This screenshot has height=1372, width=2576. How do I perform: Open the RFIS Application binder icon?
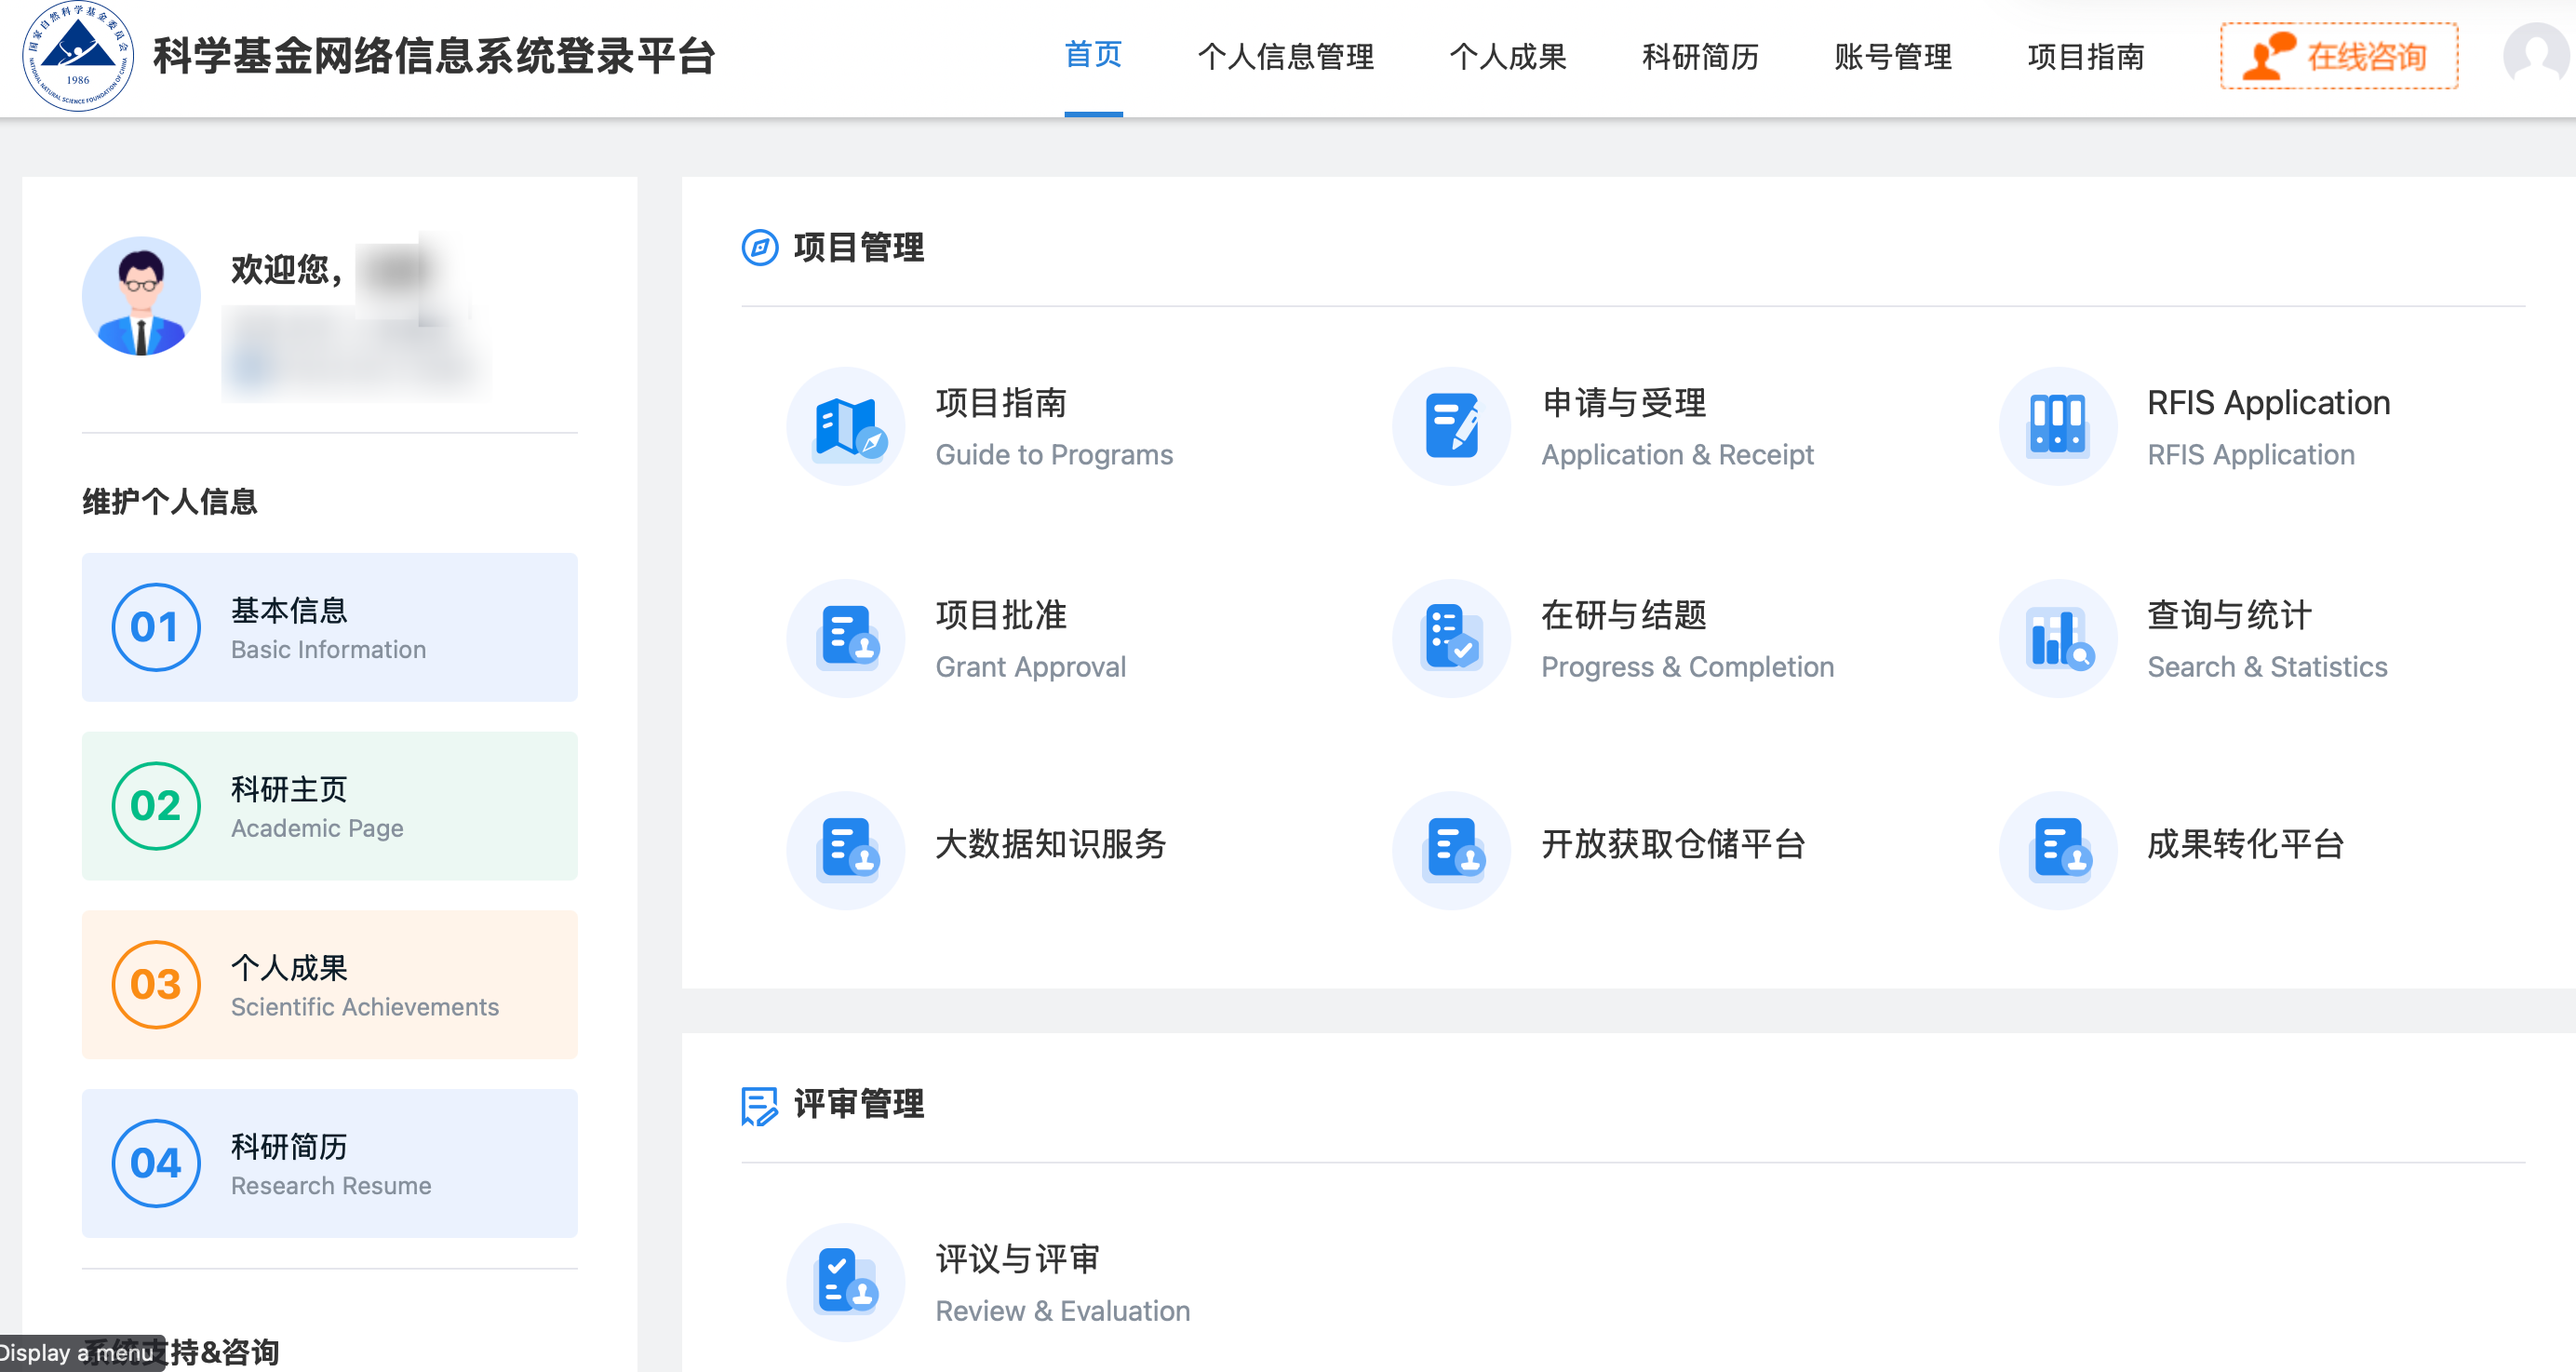tap(2058, 427)
